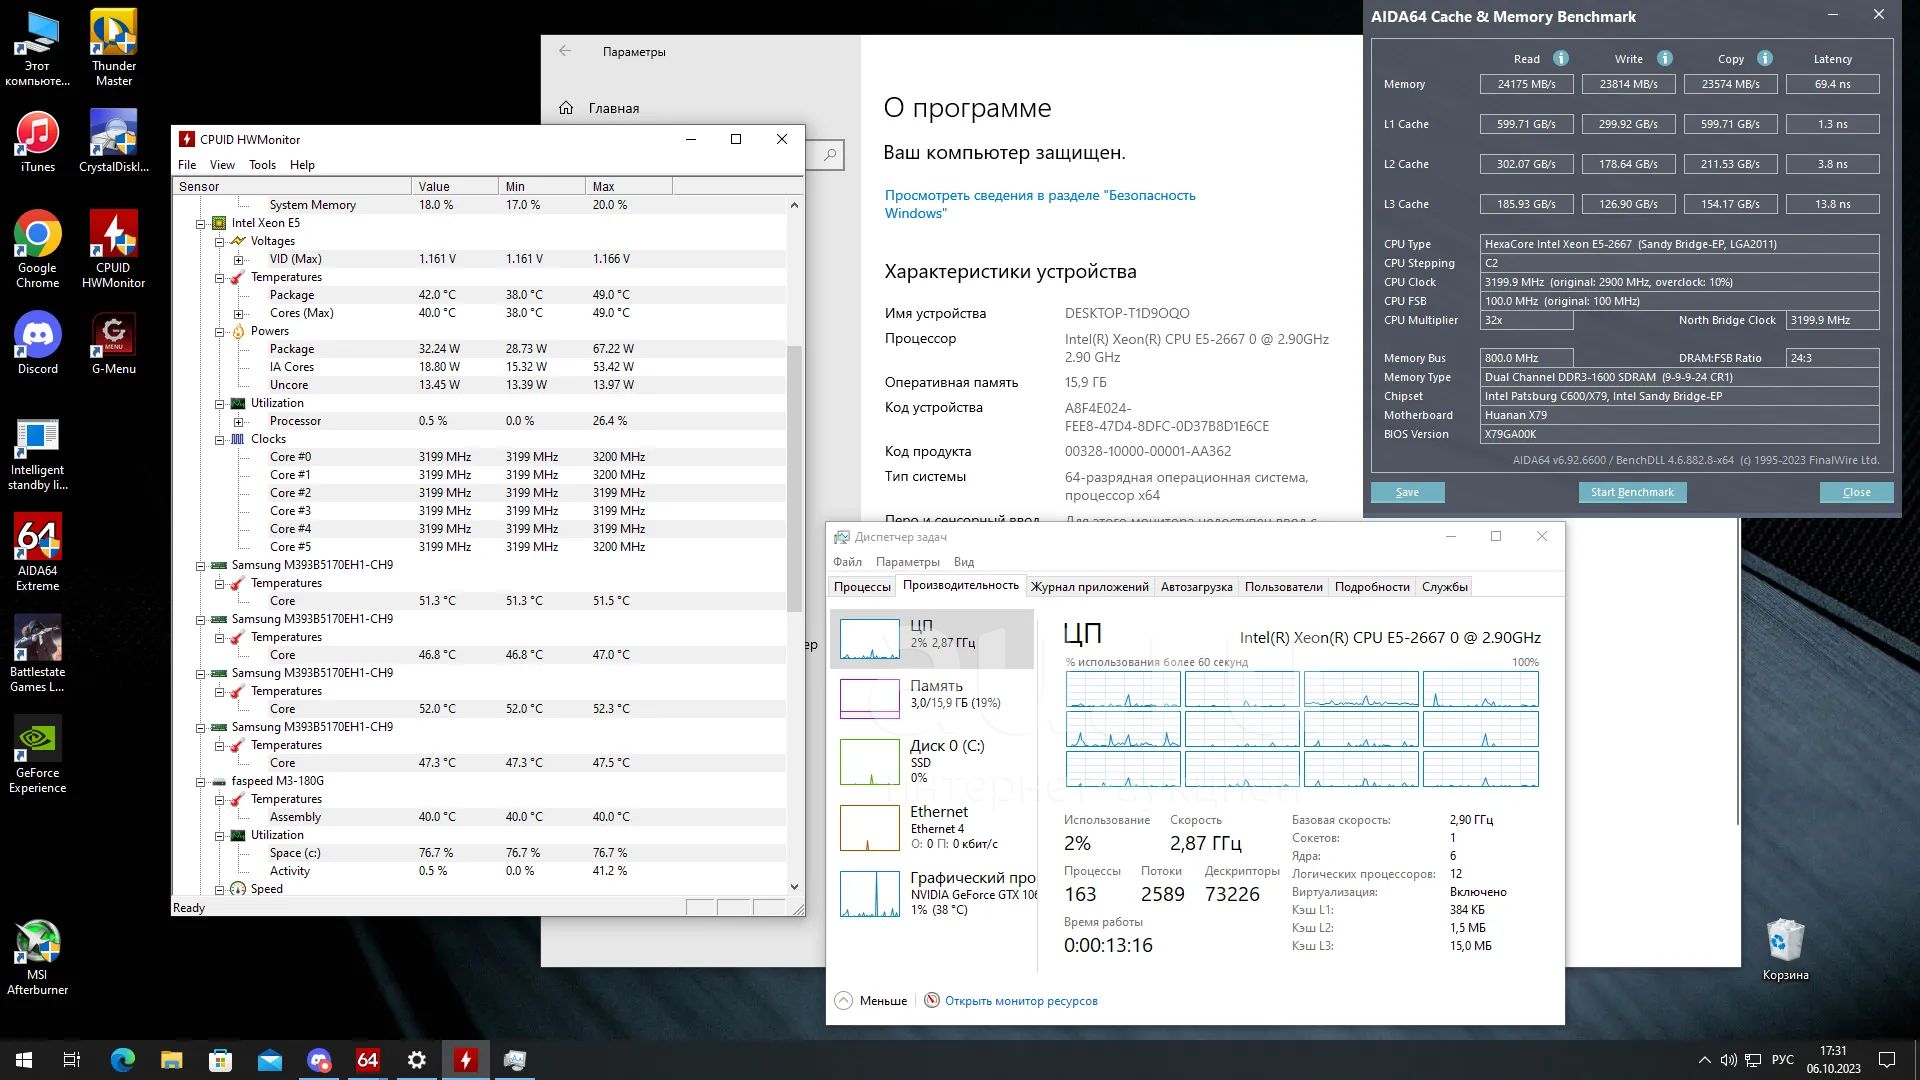Select Память in Task Manager sidebar
This screenshot has height=1080, width=1920.
click(x=932, y=697)
